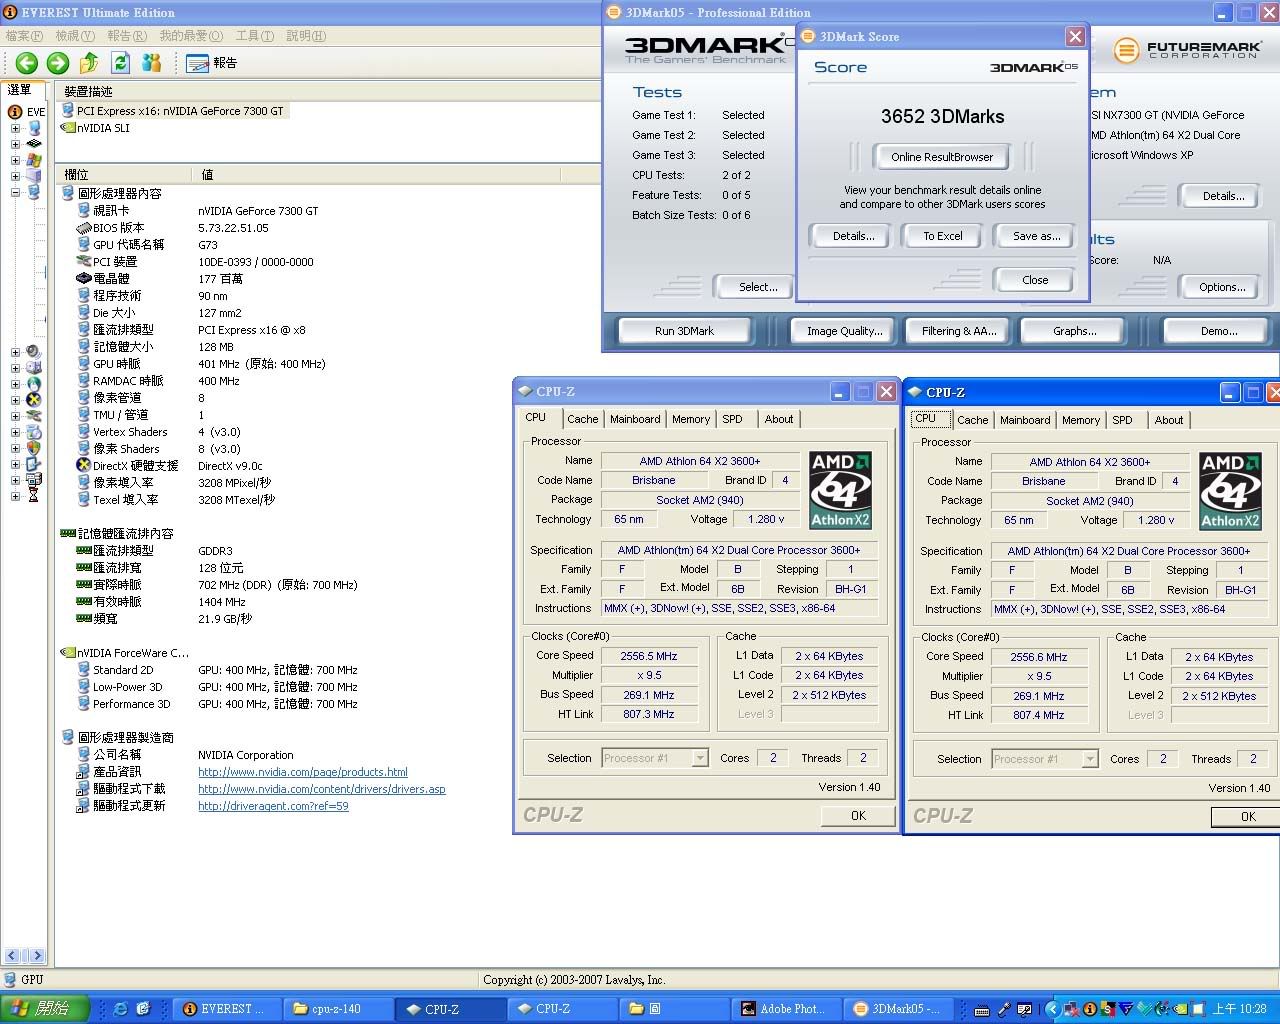1280x1024 pixels.
Task: Open About tab in left CPU-Z
Action: click(x=779, y=419)
